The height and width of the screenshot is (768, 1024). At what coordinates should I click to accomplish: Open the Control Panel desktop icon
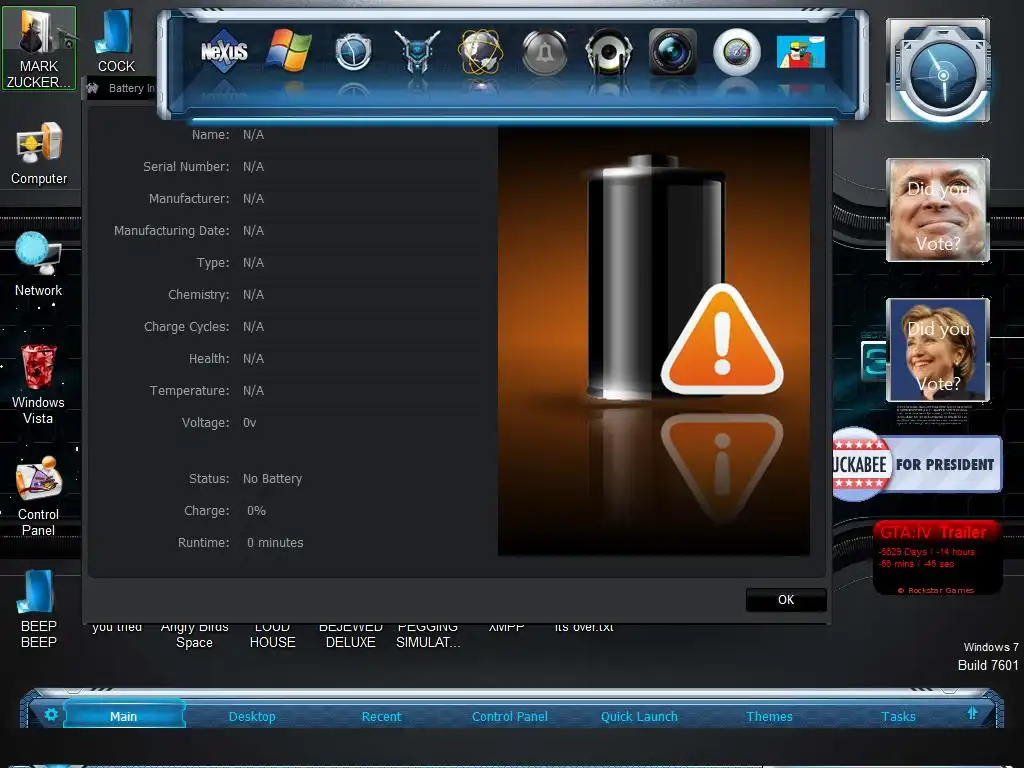click(39, 496)
